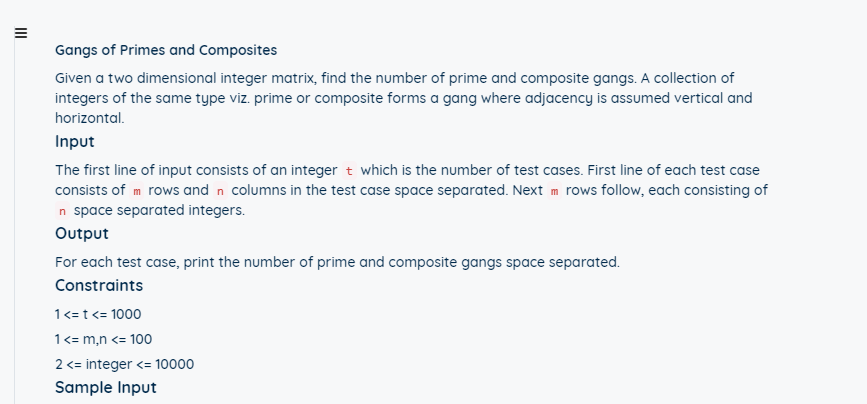Open the hamburger menu icon

point(19,31)
